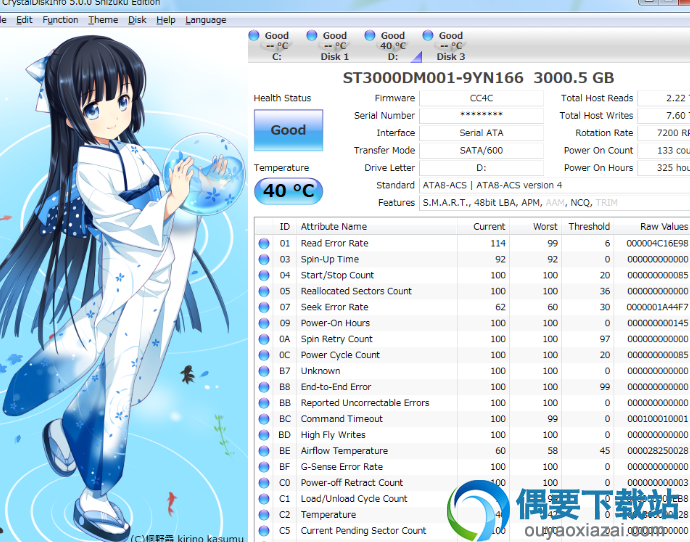Open the Theme menu
The height and width of the screenshot is (542, 690).
click(x=103, y=20)
